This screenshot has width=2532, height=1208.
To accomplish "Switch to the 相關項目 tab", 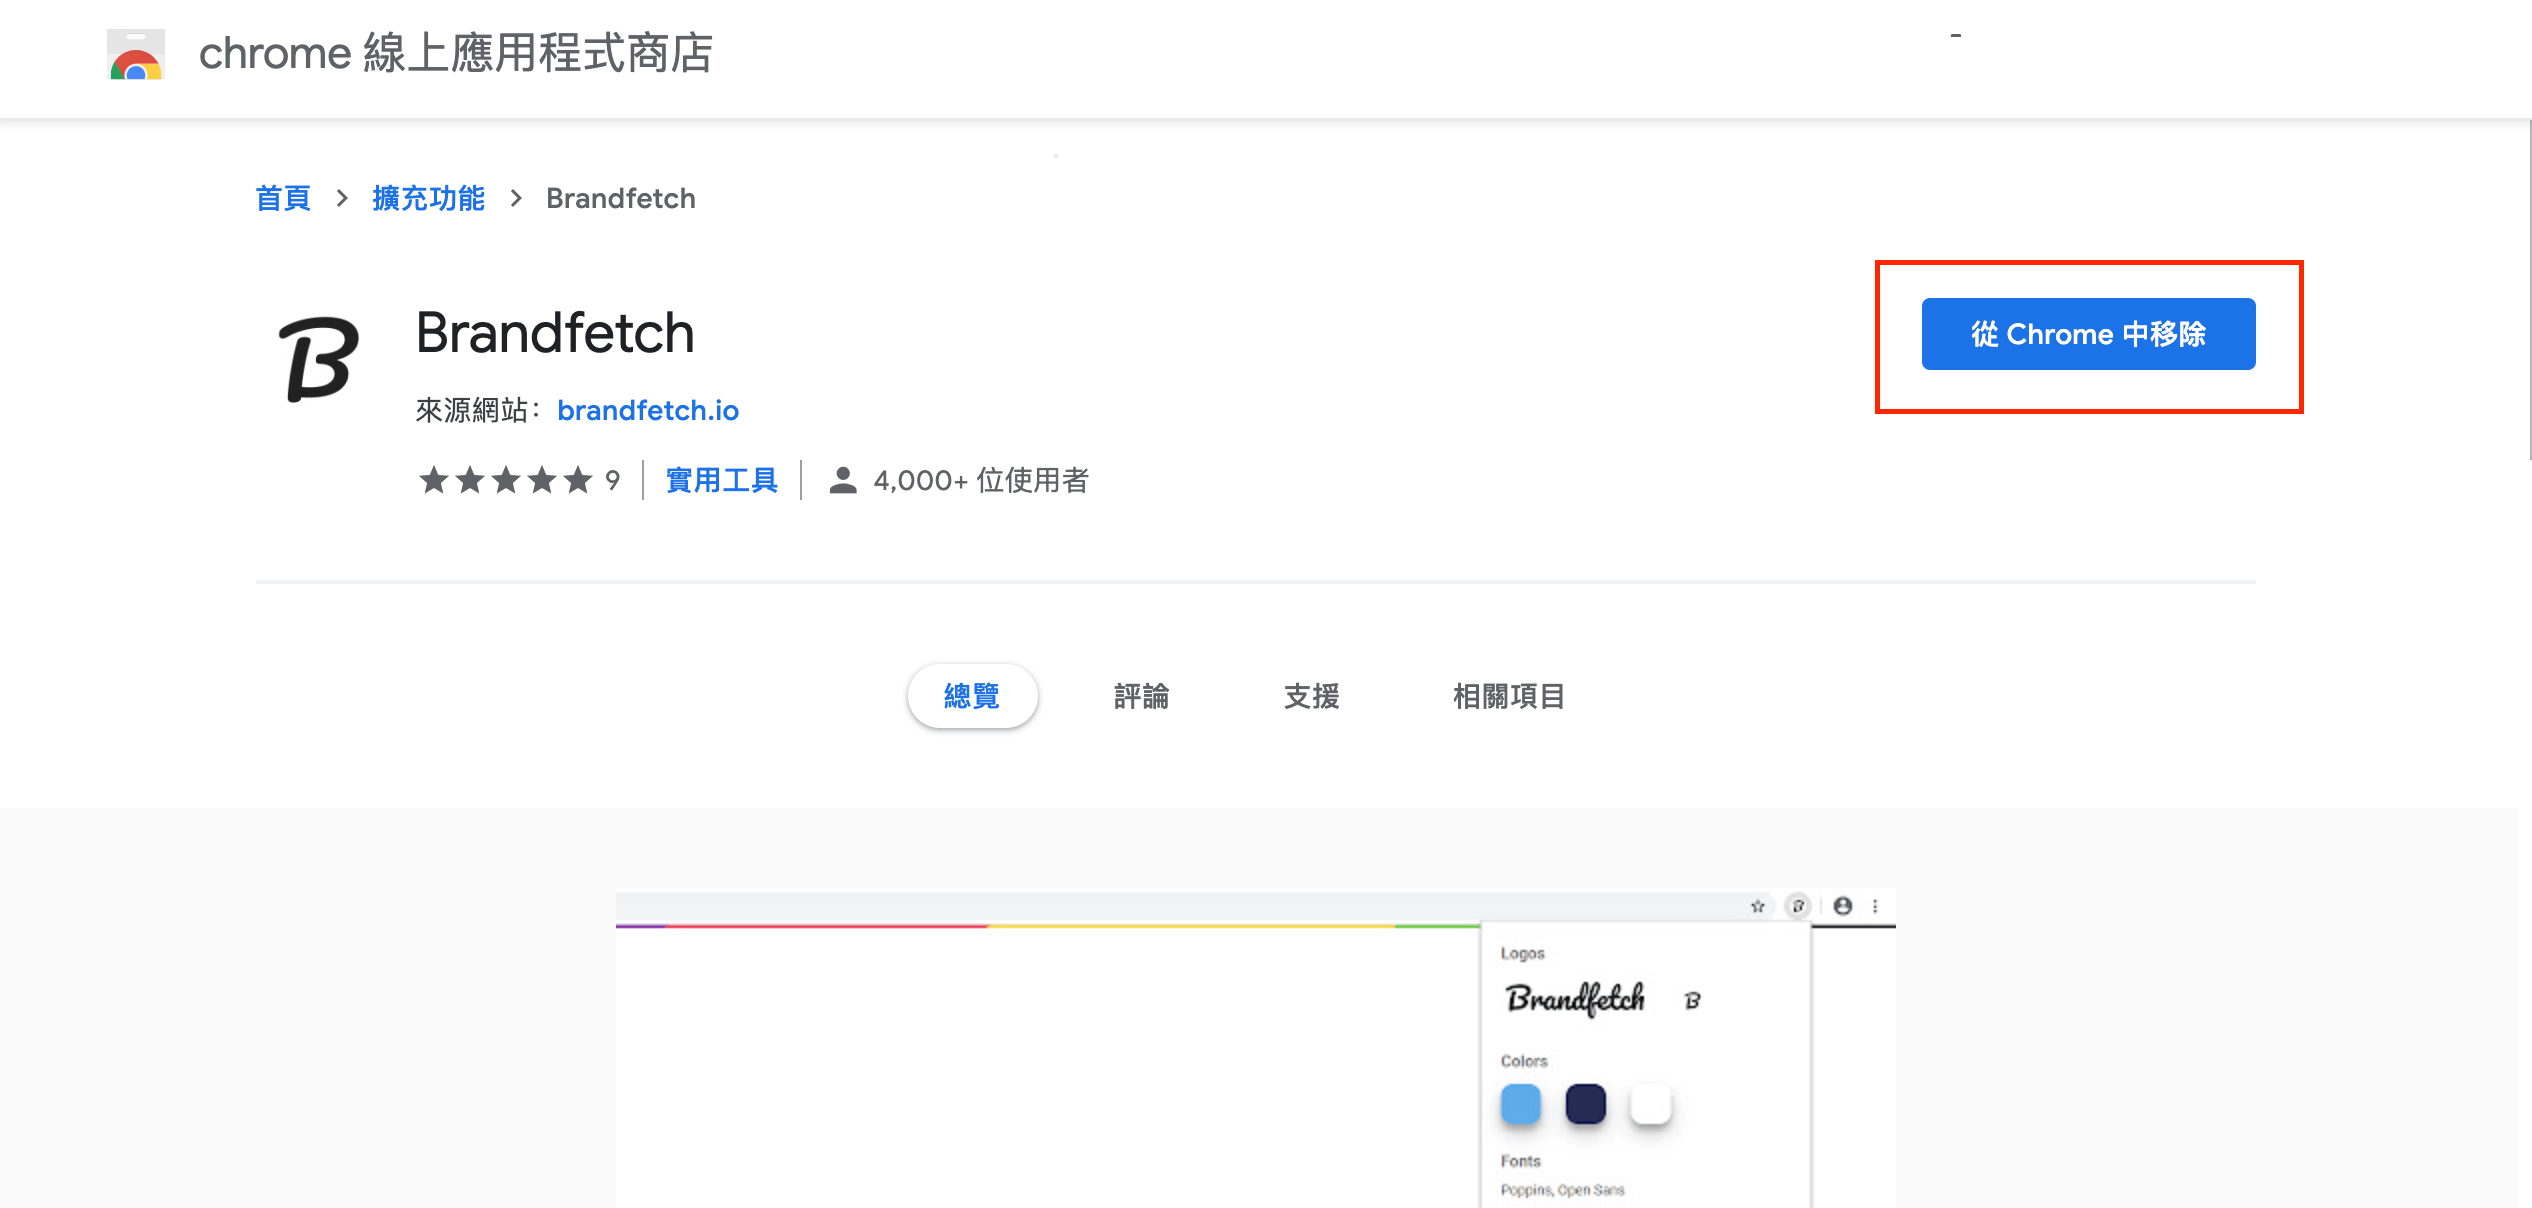I will 1509,696.
